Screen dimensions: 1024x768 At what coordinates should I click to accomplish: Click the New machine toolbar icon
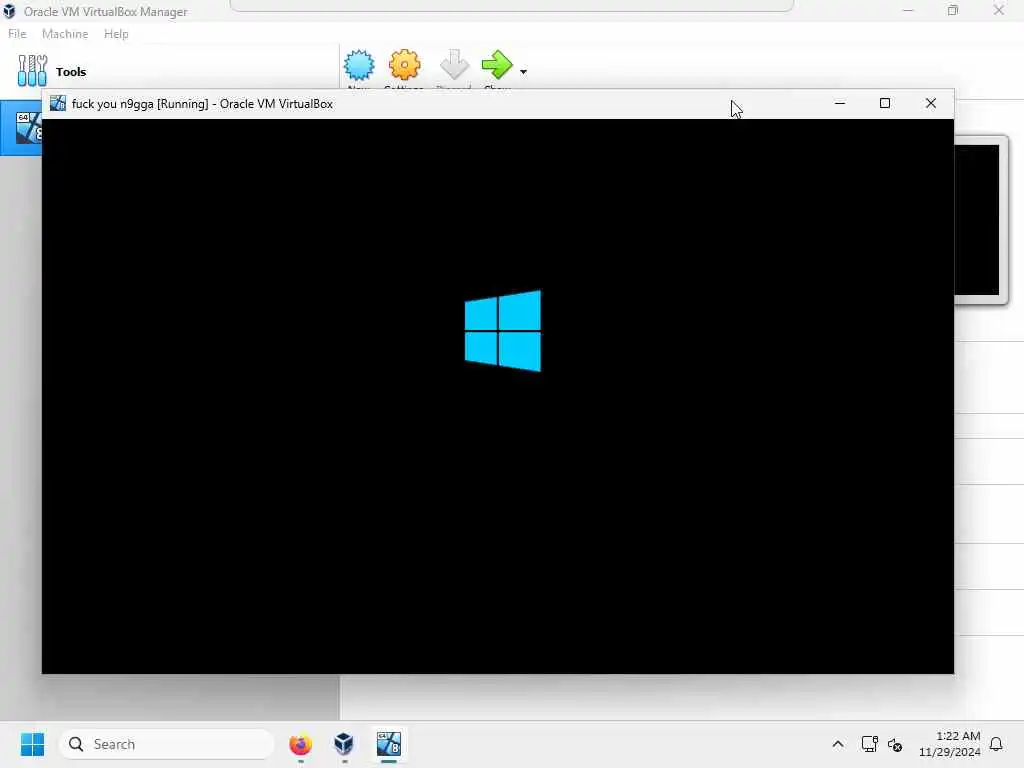coord(359,65)
